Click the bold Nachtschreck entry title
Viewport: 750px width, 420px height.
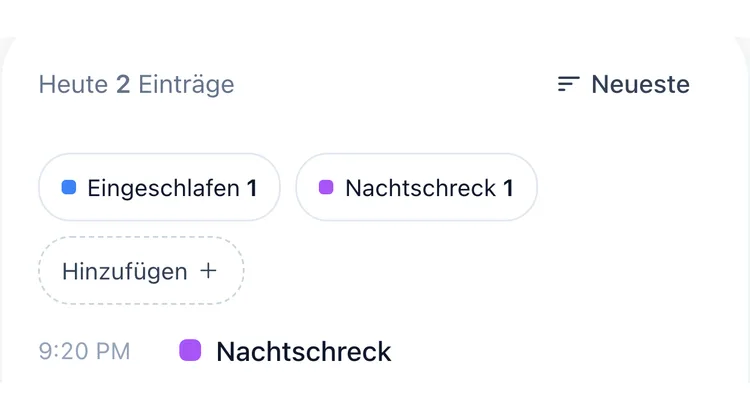[304, 352]
